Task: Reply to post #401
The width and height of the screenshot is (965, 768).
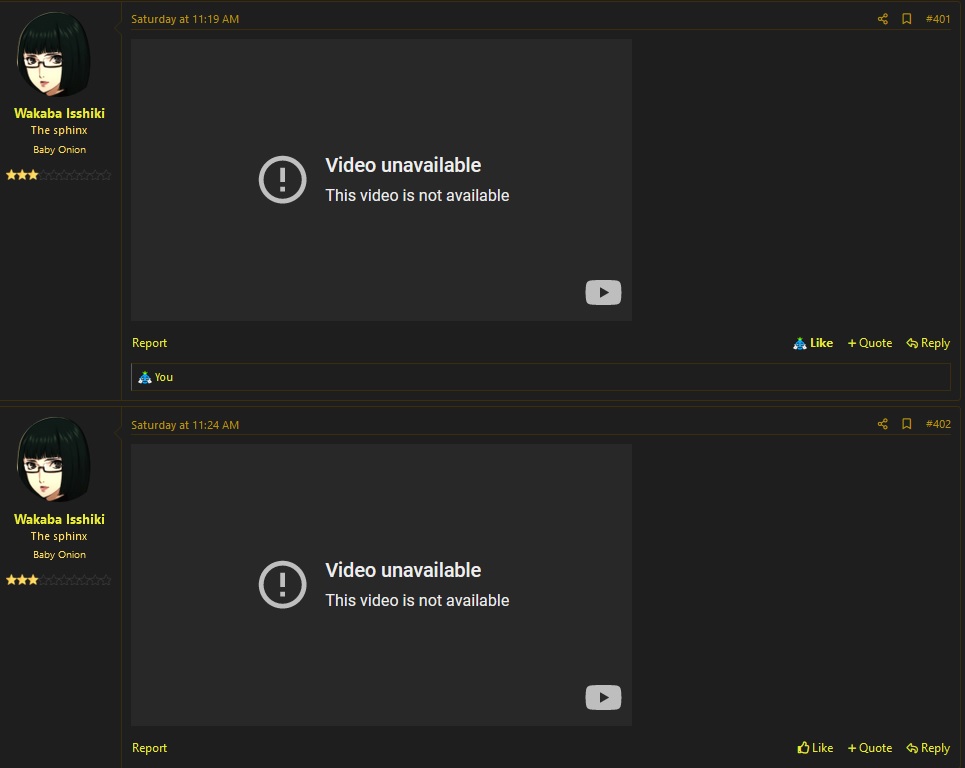Action: pos(928,343)
